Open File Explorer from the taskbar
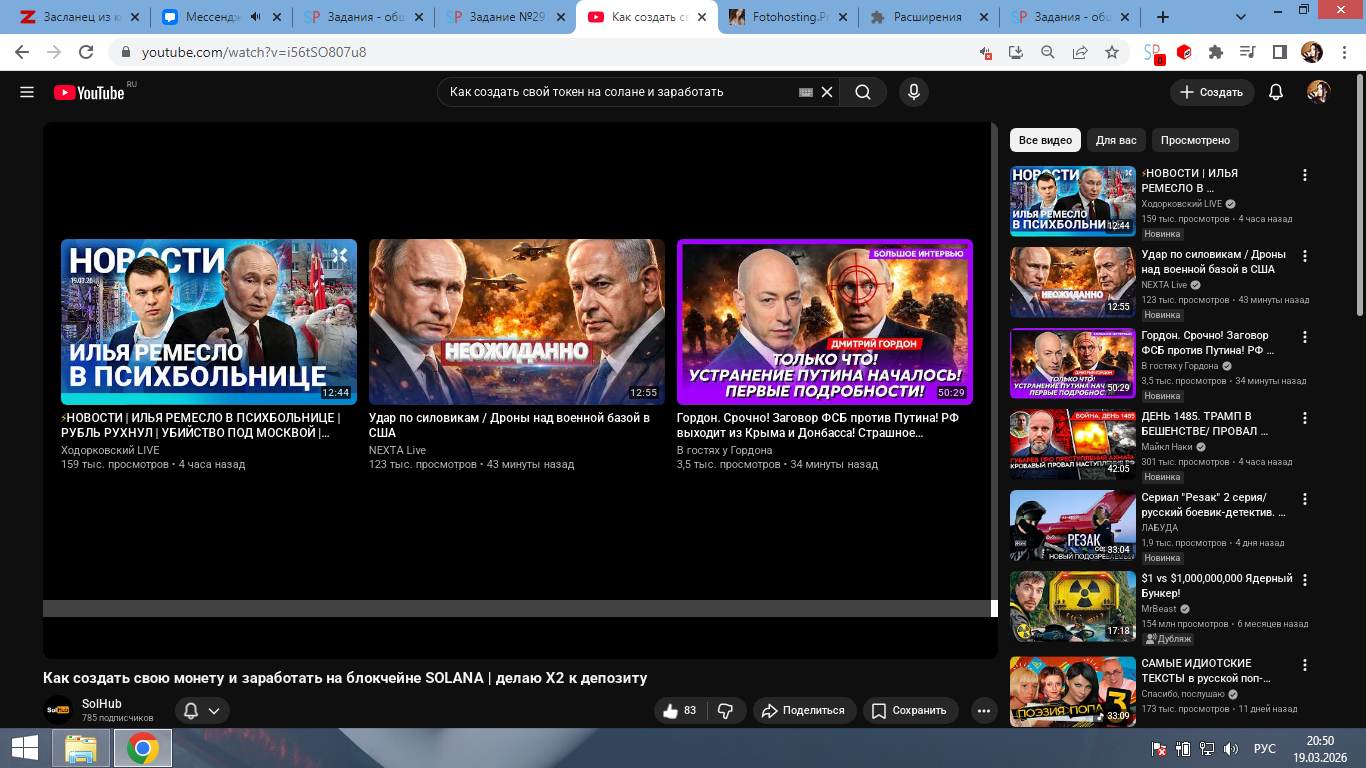 pyautogui.click(x=81, y=748)
